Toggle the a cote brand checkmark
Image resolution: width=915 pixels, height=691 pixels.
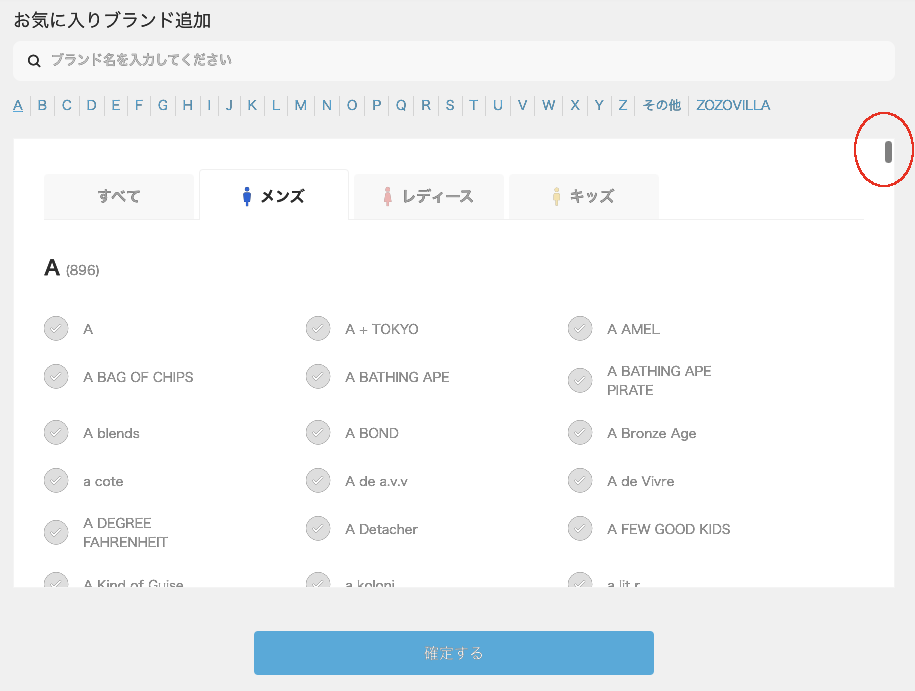(56, 481)
